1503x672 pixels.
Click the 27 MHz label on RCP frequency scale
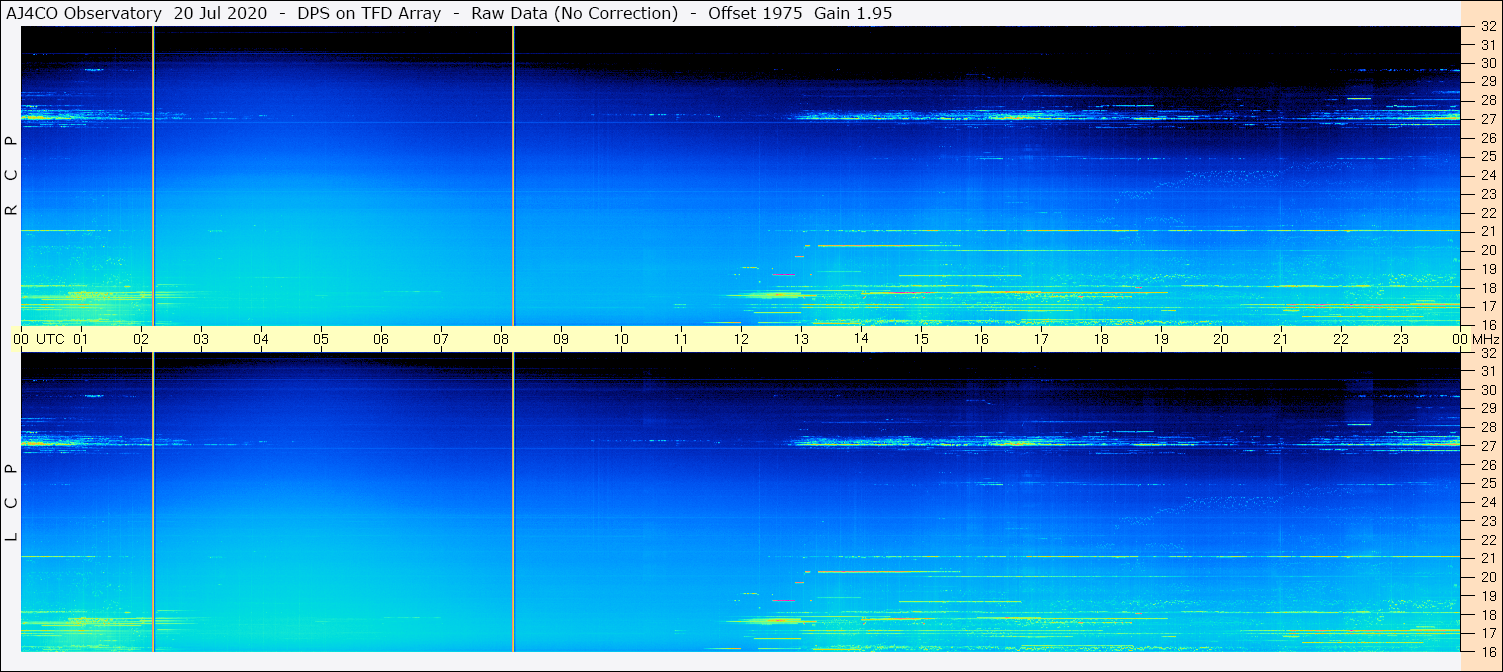[x=1488, y=119]
